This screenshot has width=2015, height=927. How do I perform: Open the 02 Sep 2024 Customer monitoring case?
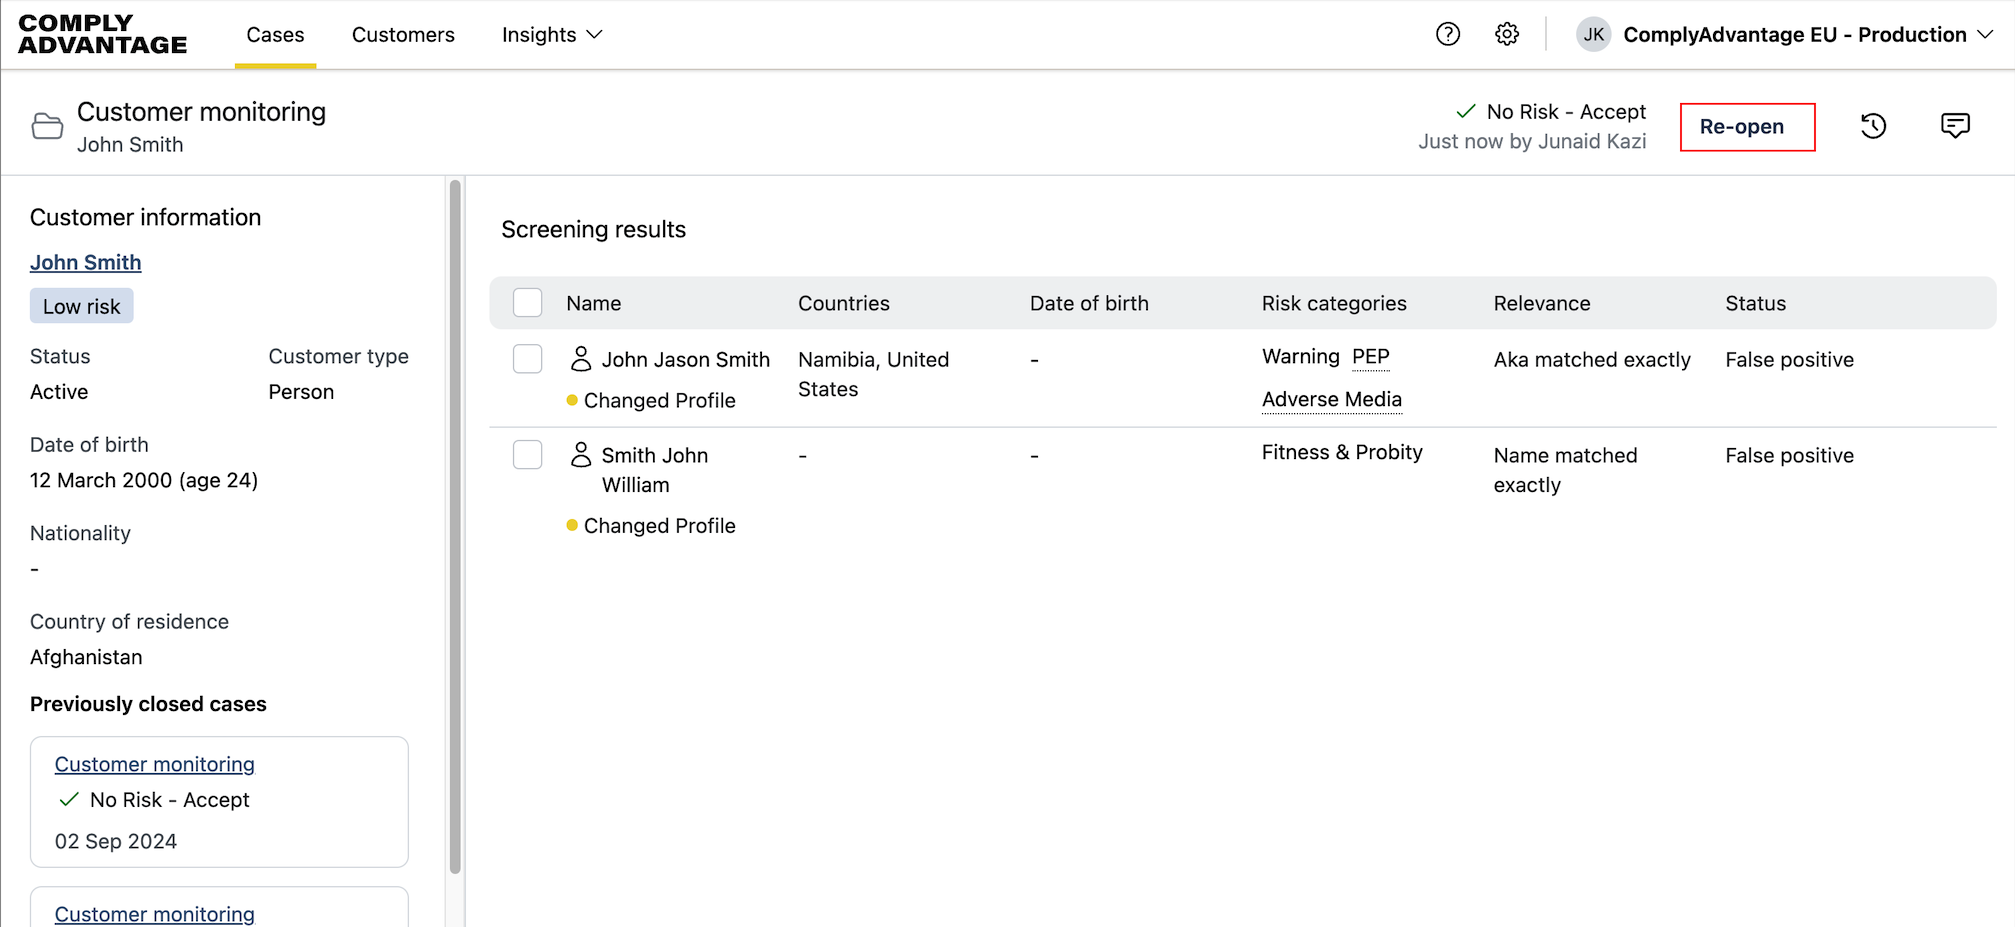155,764
